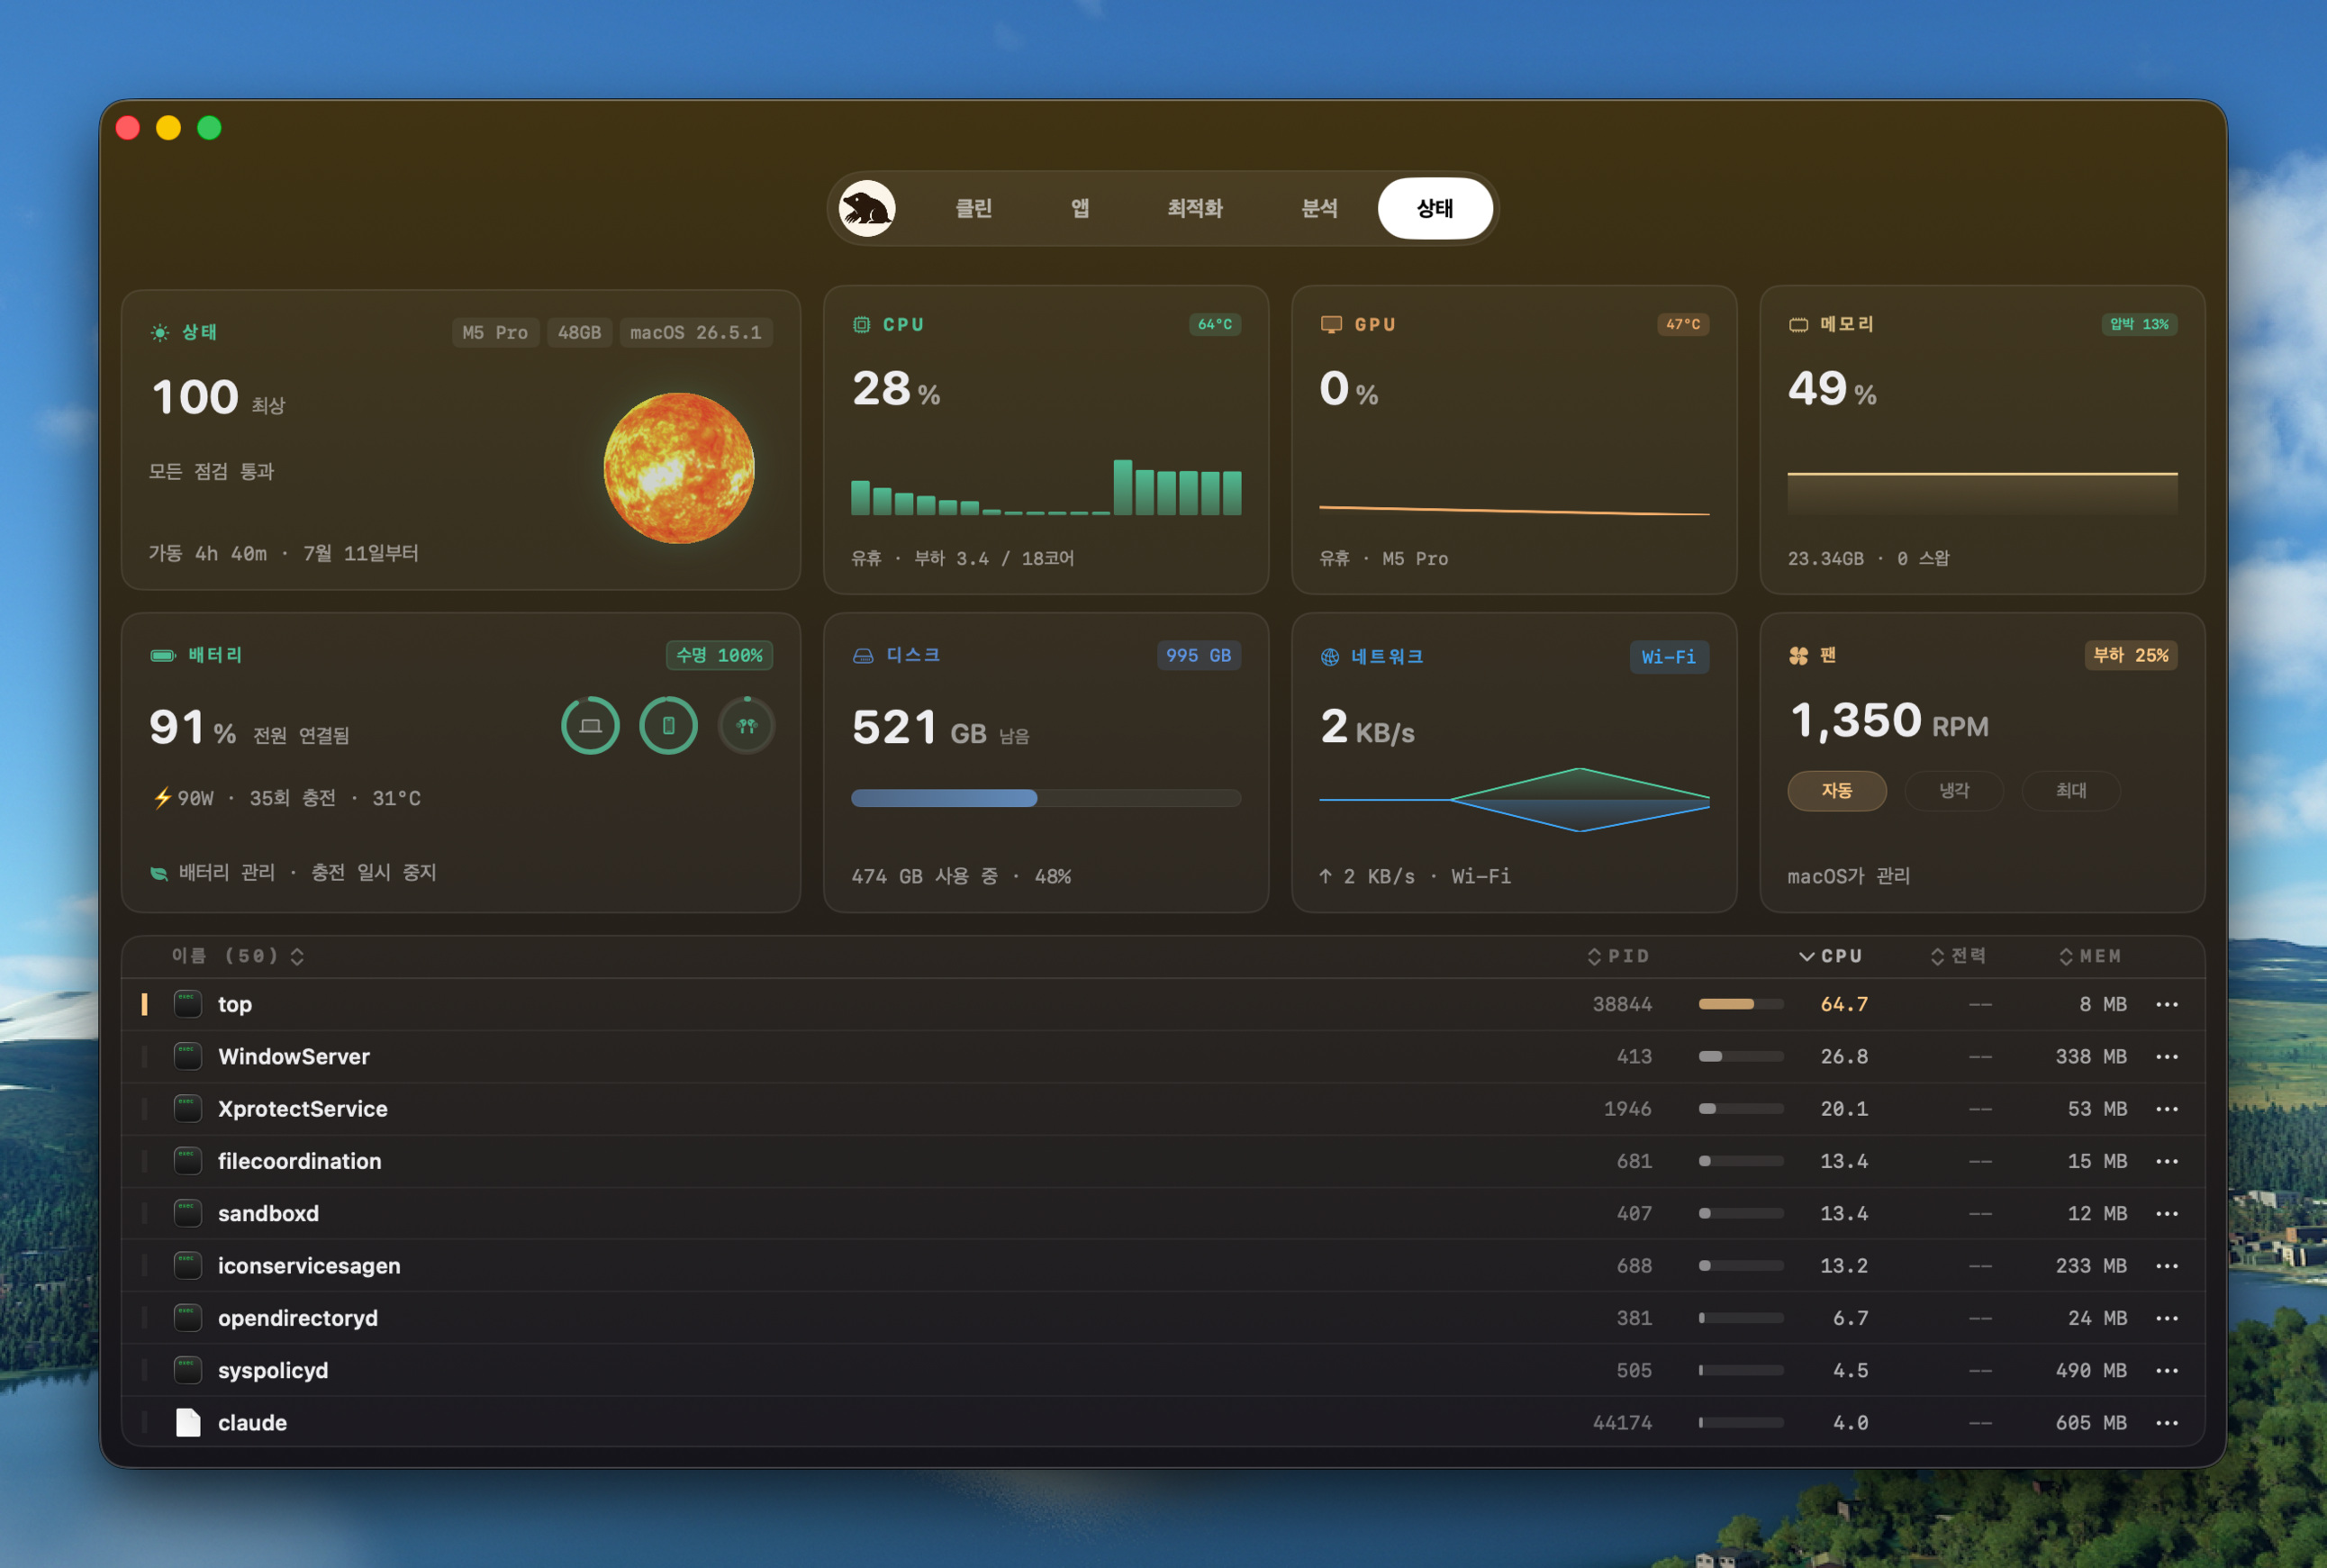Select the 최대 fan mode
Viewport: 2327px width, 1568px height.
click(2071, 790)
